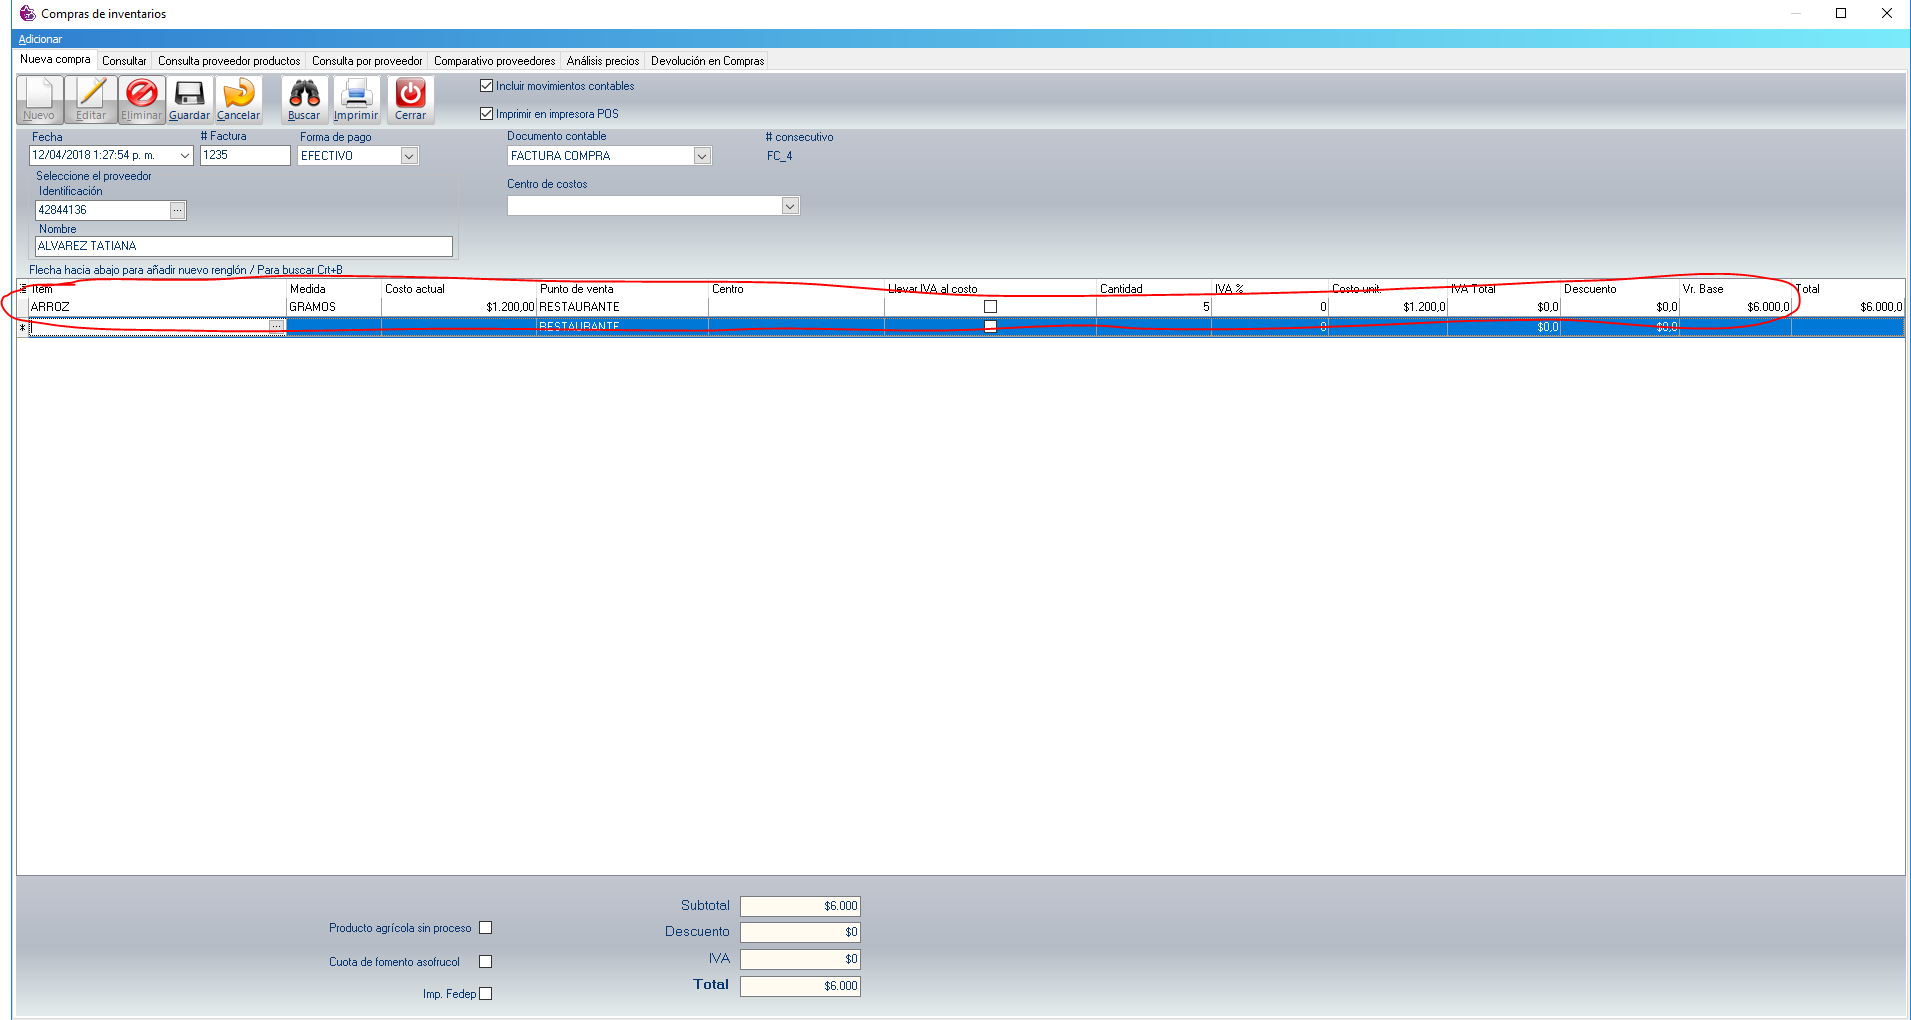Save with the Guardar floppy disk icon
Viewport: 1911px width, 1020px height.
coord(189,97)
